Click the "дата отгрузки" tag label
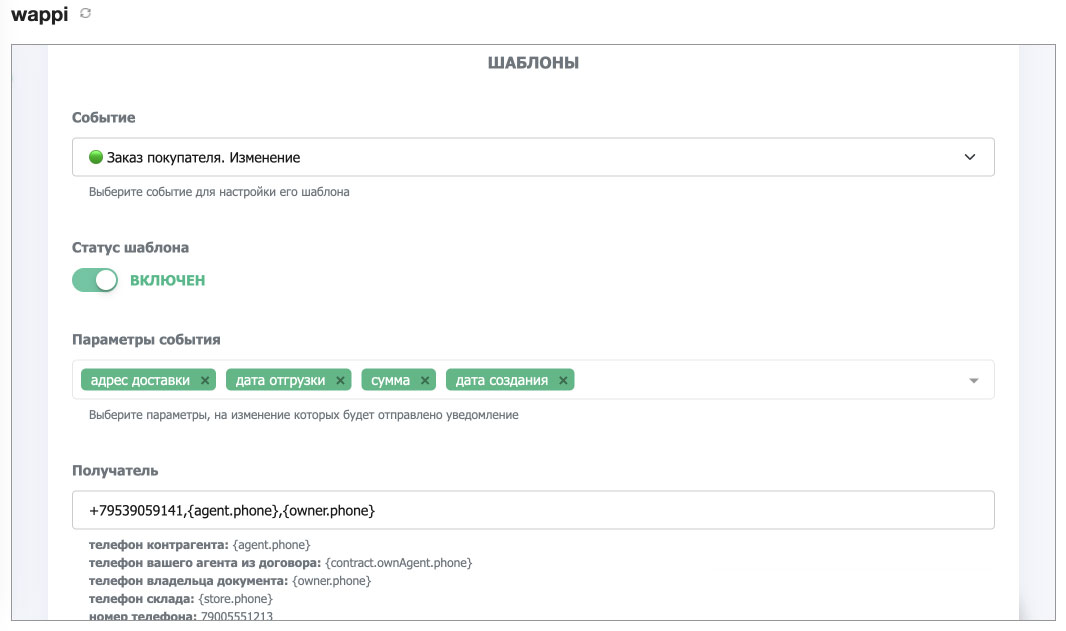This screenshot has height=631, width=1066. (x=280, y=380)
